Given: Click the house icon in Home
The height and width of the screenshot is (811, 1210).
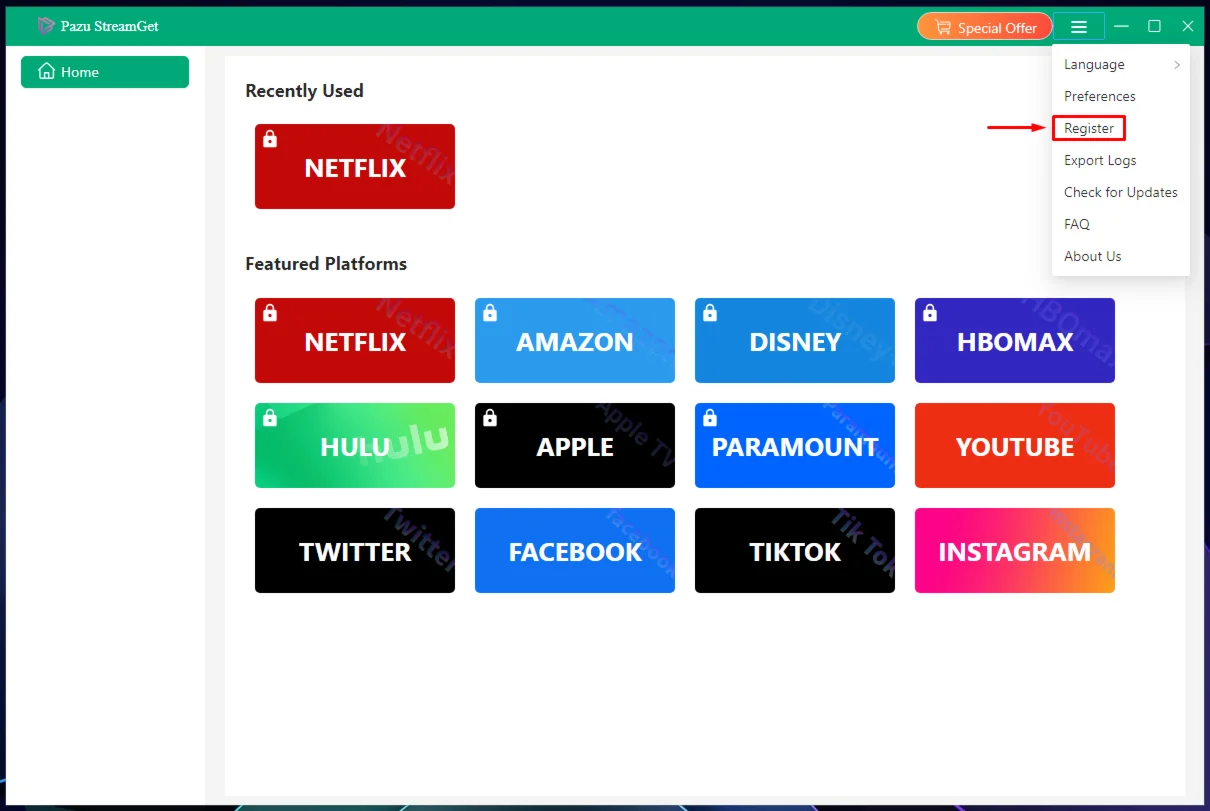Looking at the screenshot, I should click(x=46, y=72).
